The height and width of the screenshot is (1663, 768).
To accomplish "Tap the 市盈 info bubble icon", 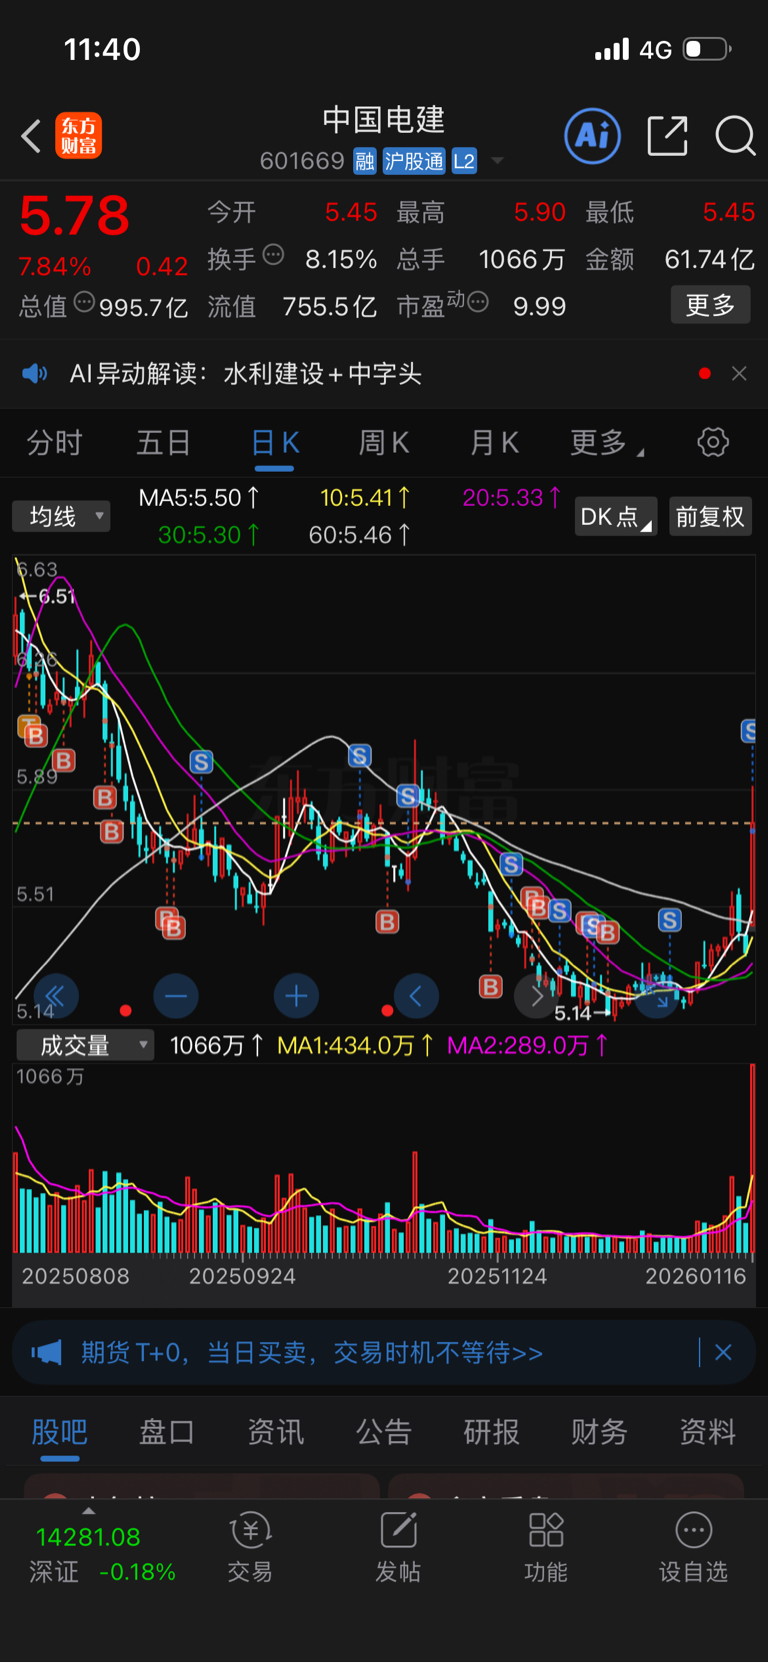I will pos(477,302).
